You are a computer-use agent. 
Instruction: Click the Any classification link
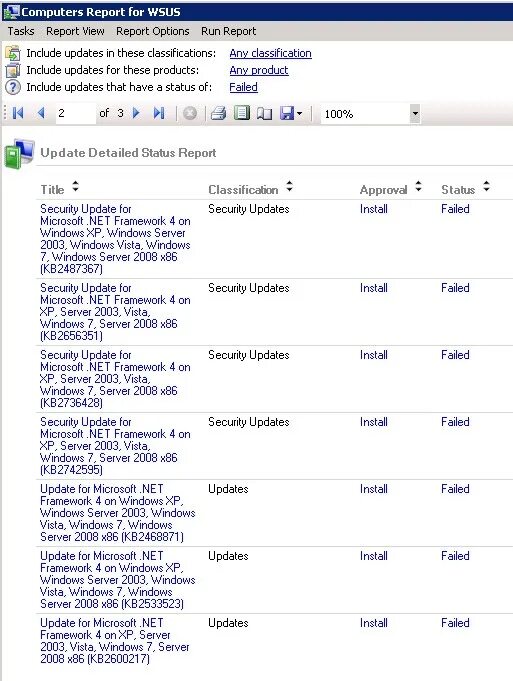(x=270, y=53)
